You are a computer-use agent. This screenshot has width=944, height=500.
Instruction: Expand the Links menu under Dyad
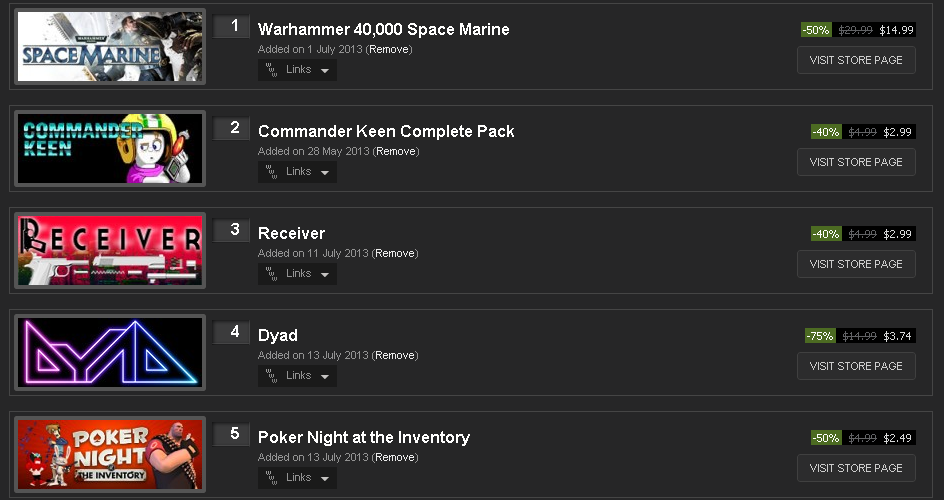pos(297,376)
